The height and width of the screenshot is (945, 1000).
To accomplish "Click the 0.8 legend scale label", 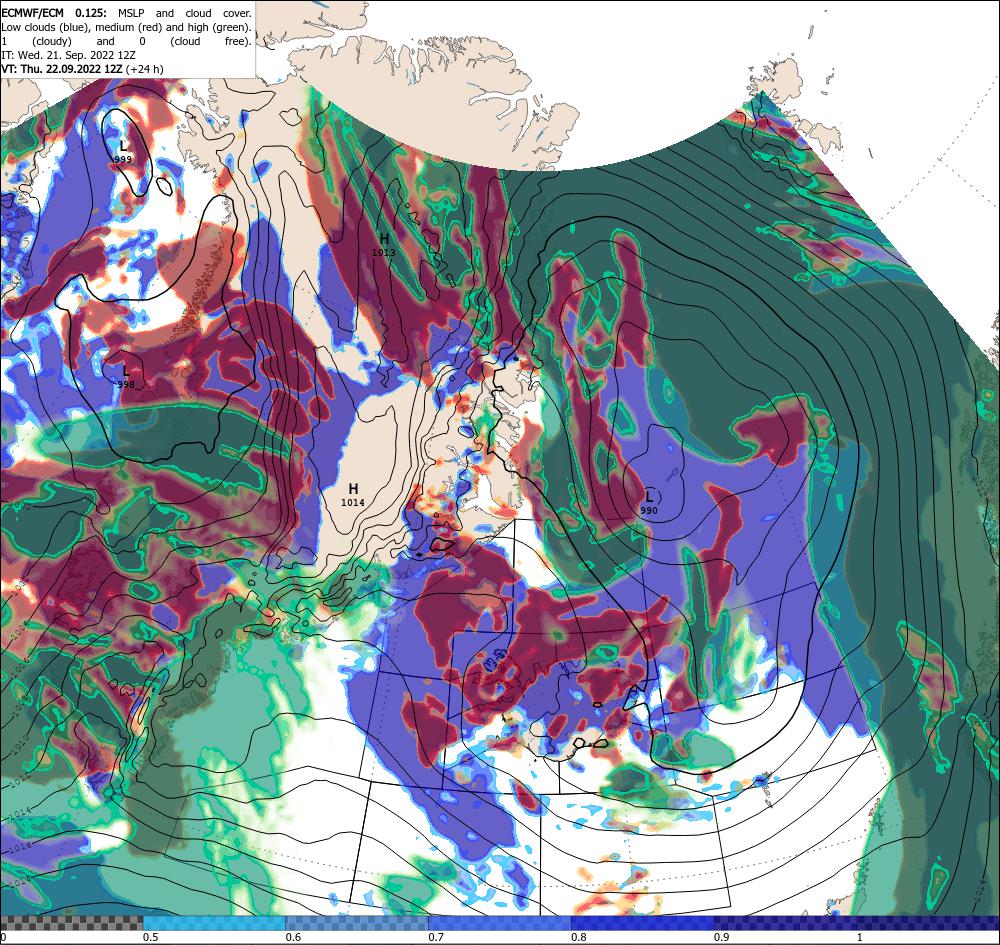I will (579, 937).
